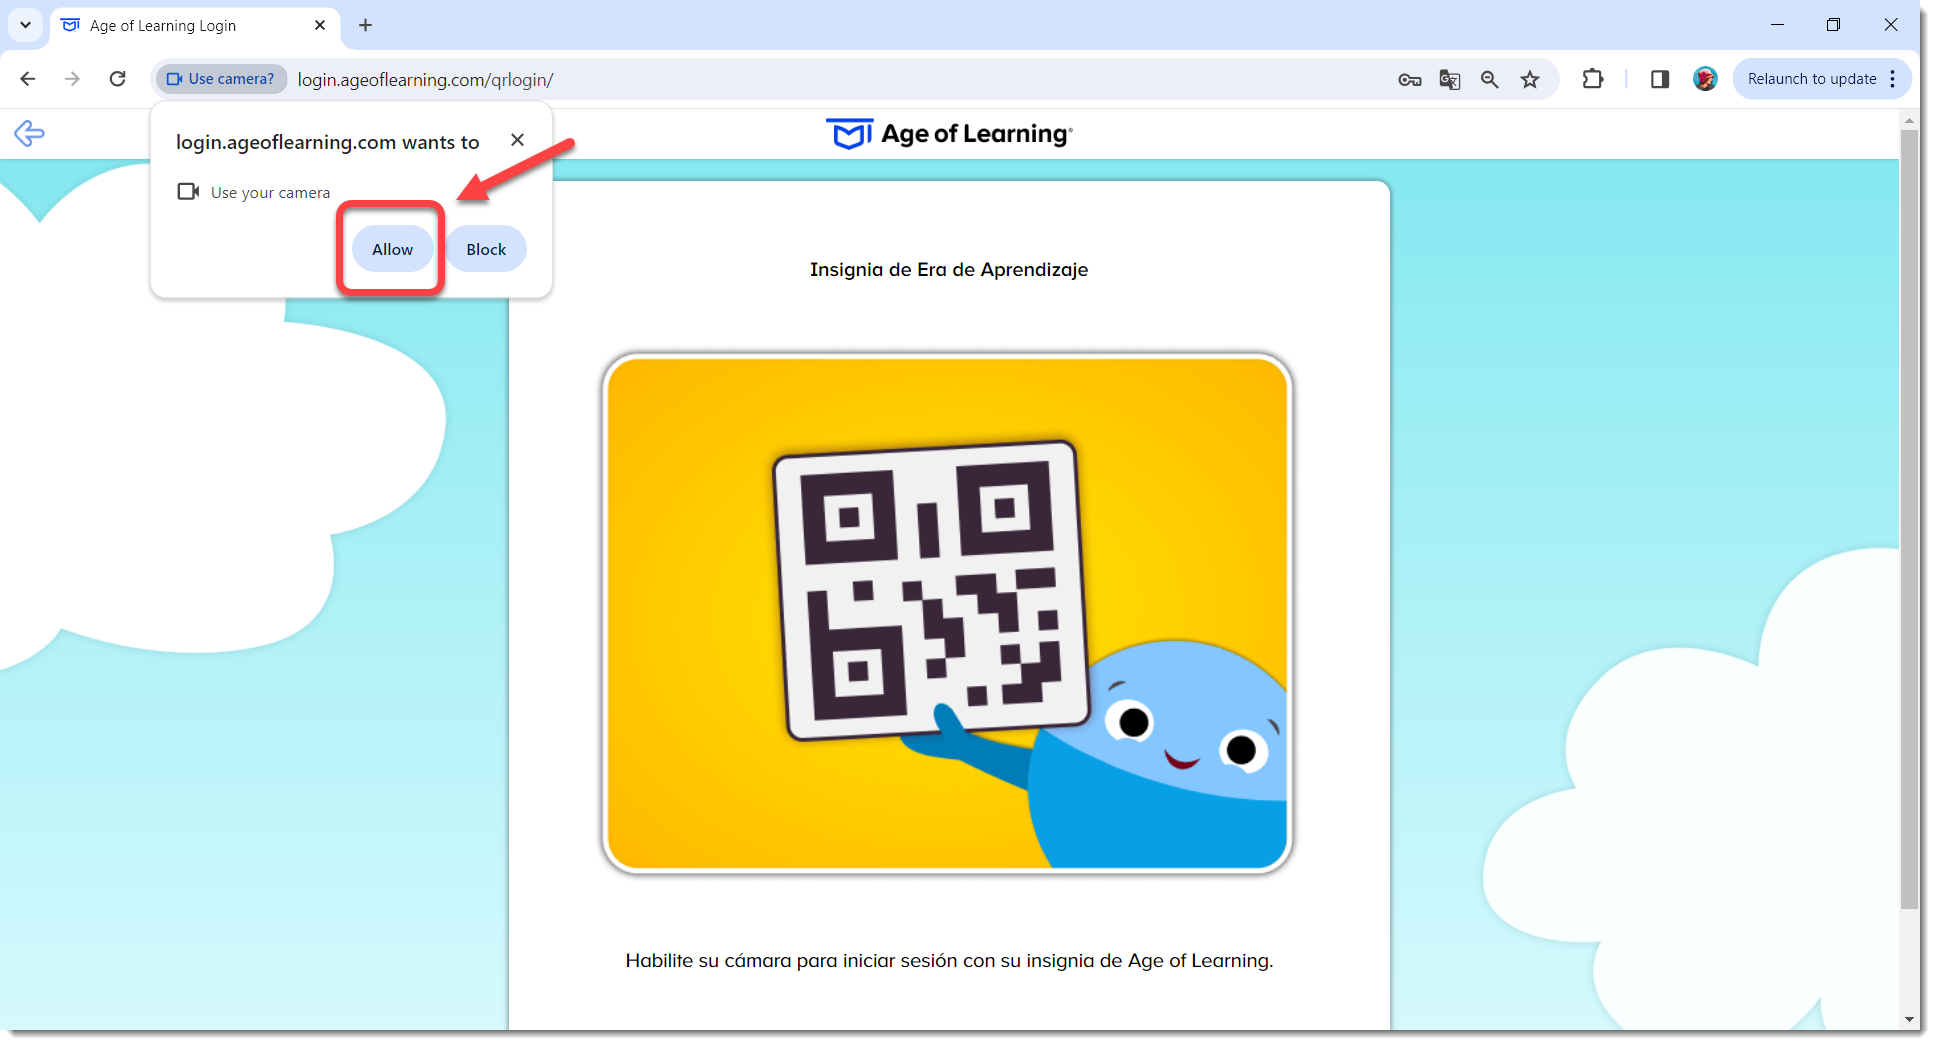Dismiss the camera permission prompt
The width and height of the screenshot is (1935, 1045).
click(517, 140)
